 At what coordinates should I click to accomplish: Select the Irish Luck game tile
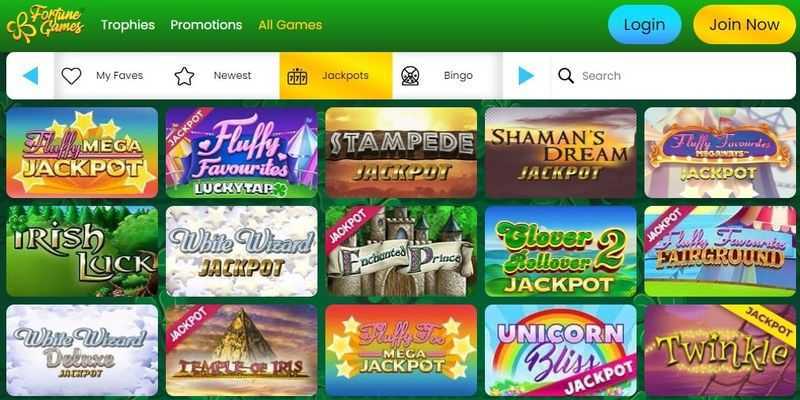point(82,251)
